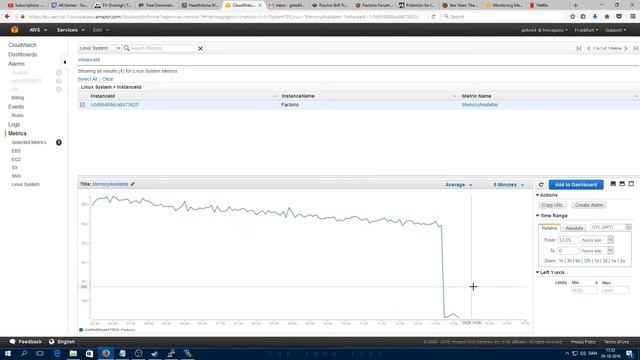Open the Windows Store taskbar icon

click(89, 353)
